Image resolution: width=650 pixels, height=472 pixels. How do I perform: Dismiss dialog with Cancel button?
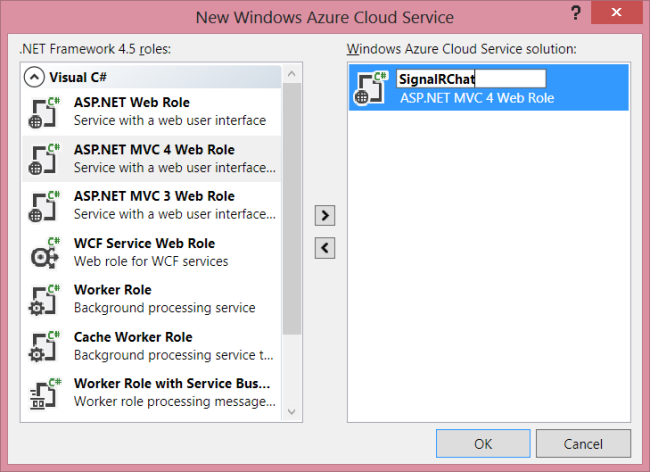tap(583, 444)
